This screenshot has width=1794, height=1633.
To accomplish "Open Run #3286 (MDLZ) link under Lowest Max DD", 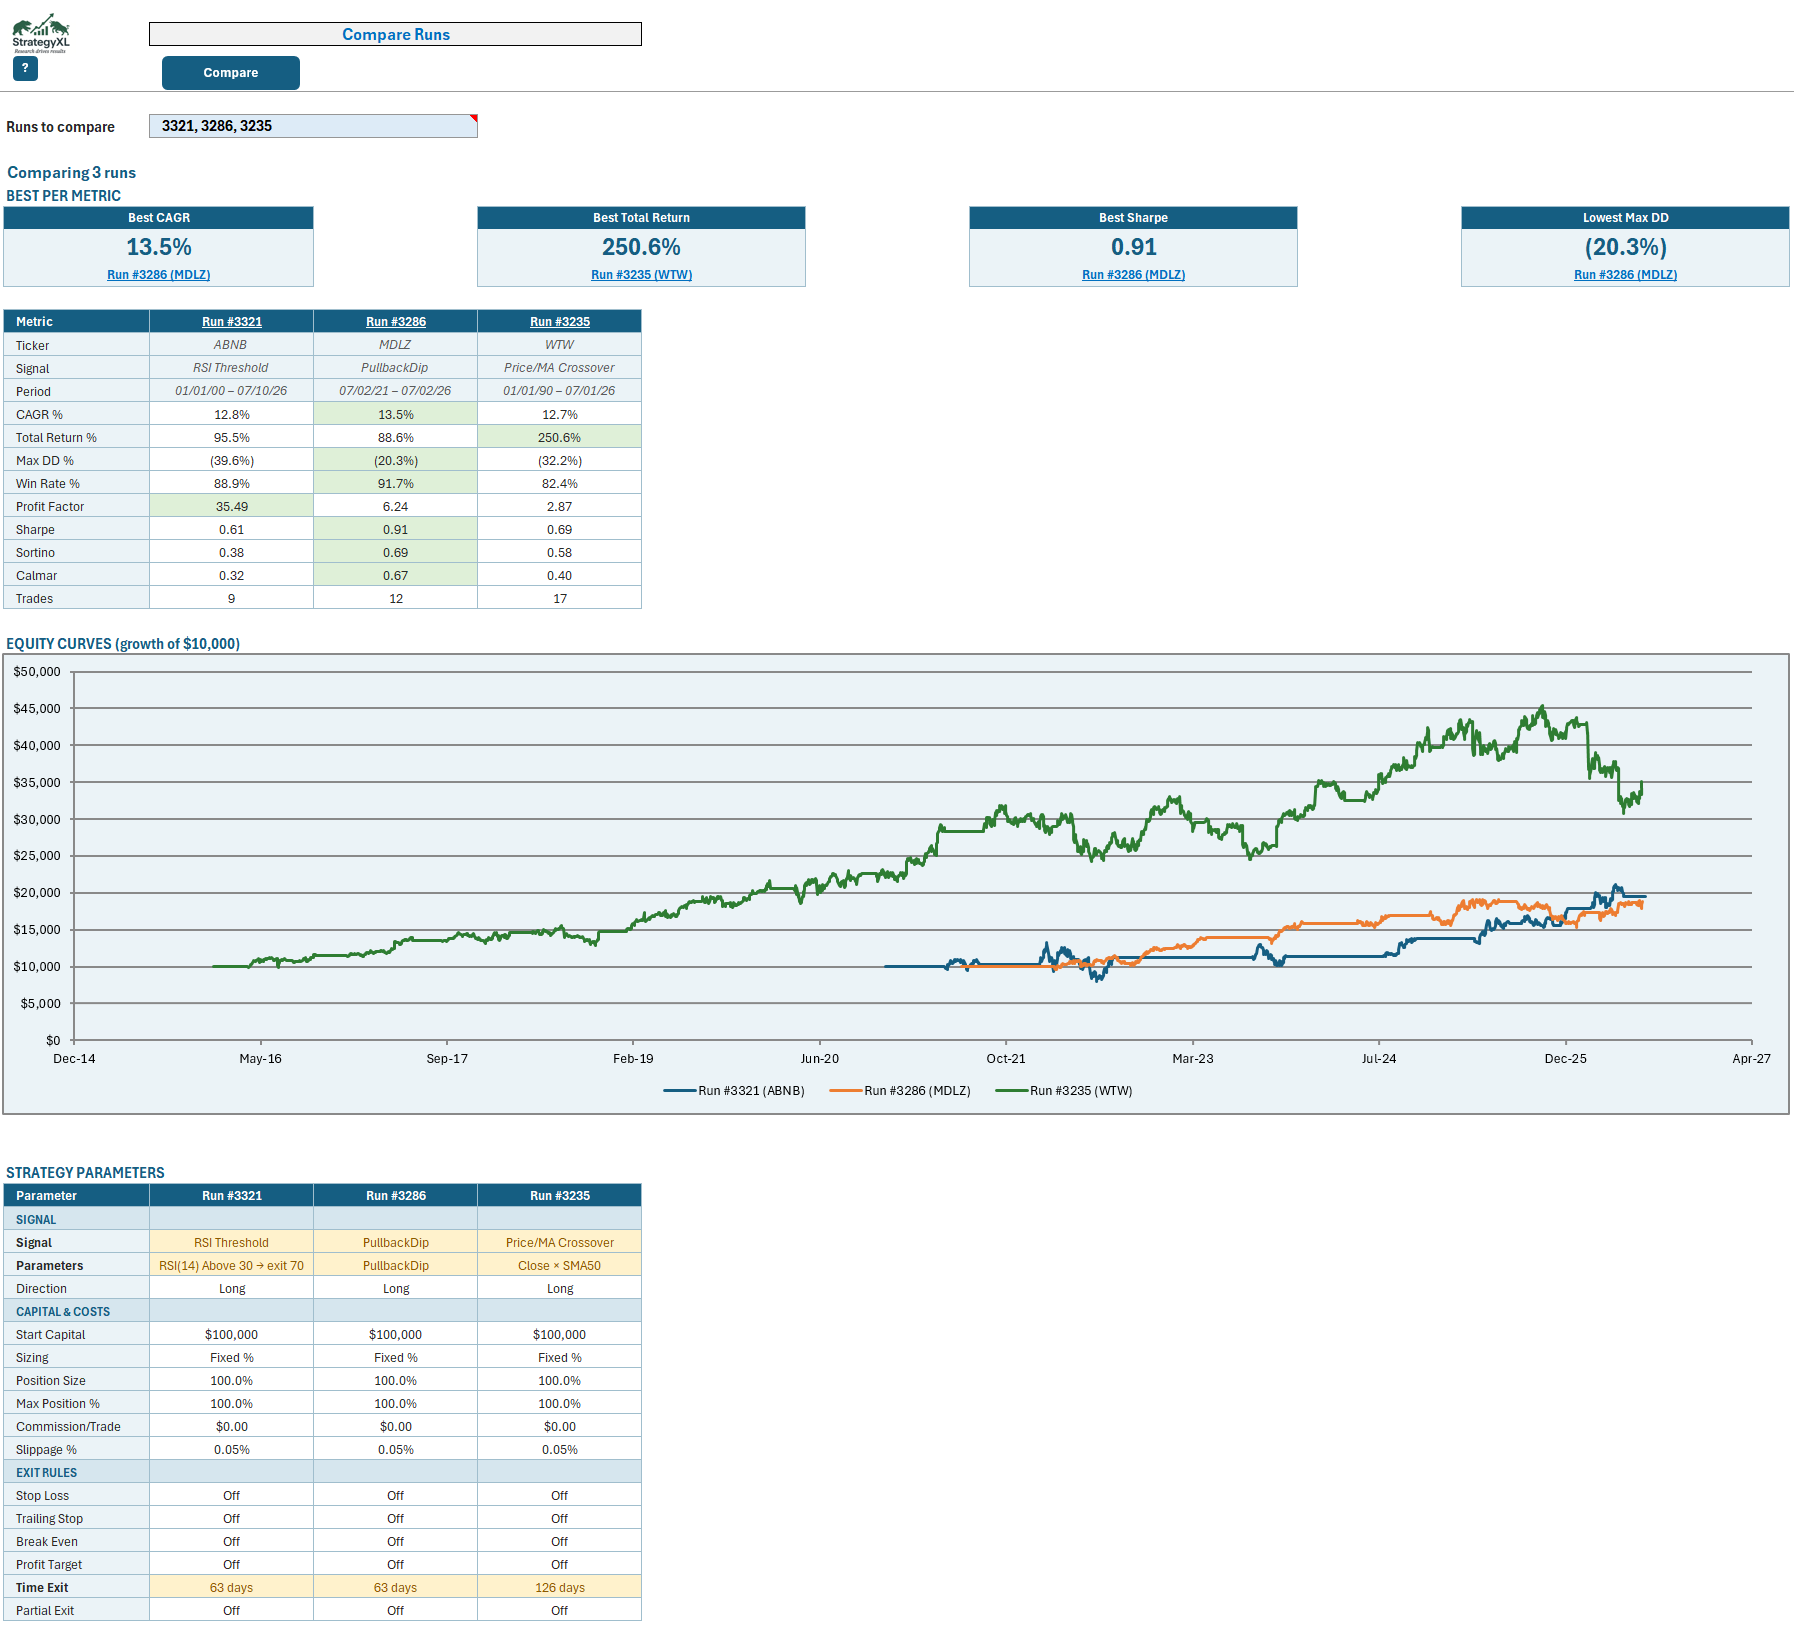I will (x=1626, y=275).
